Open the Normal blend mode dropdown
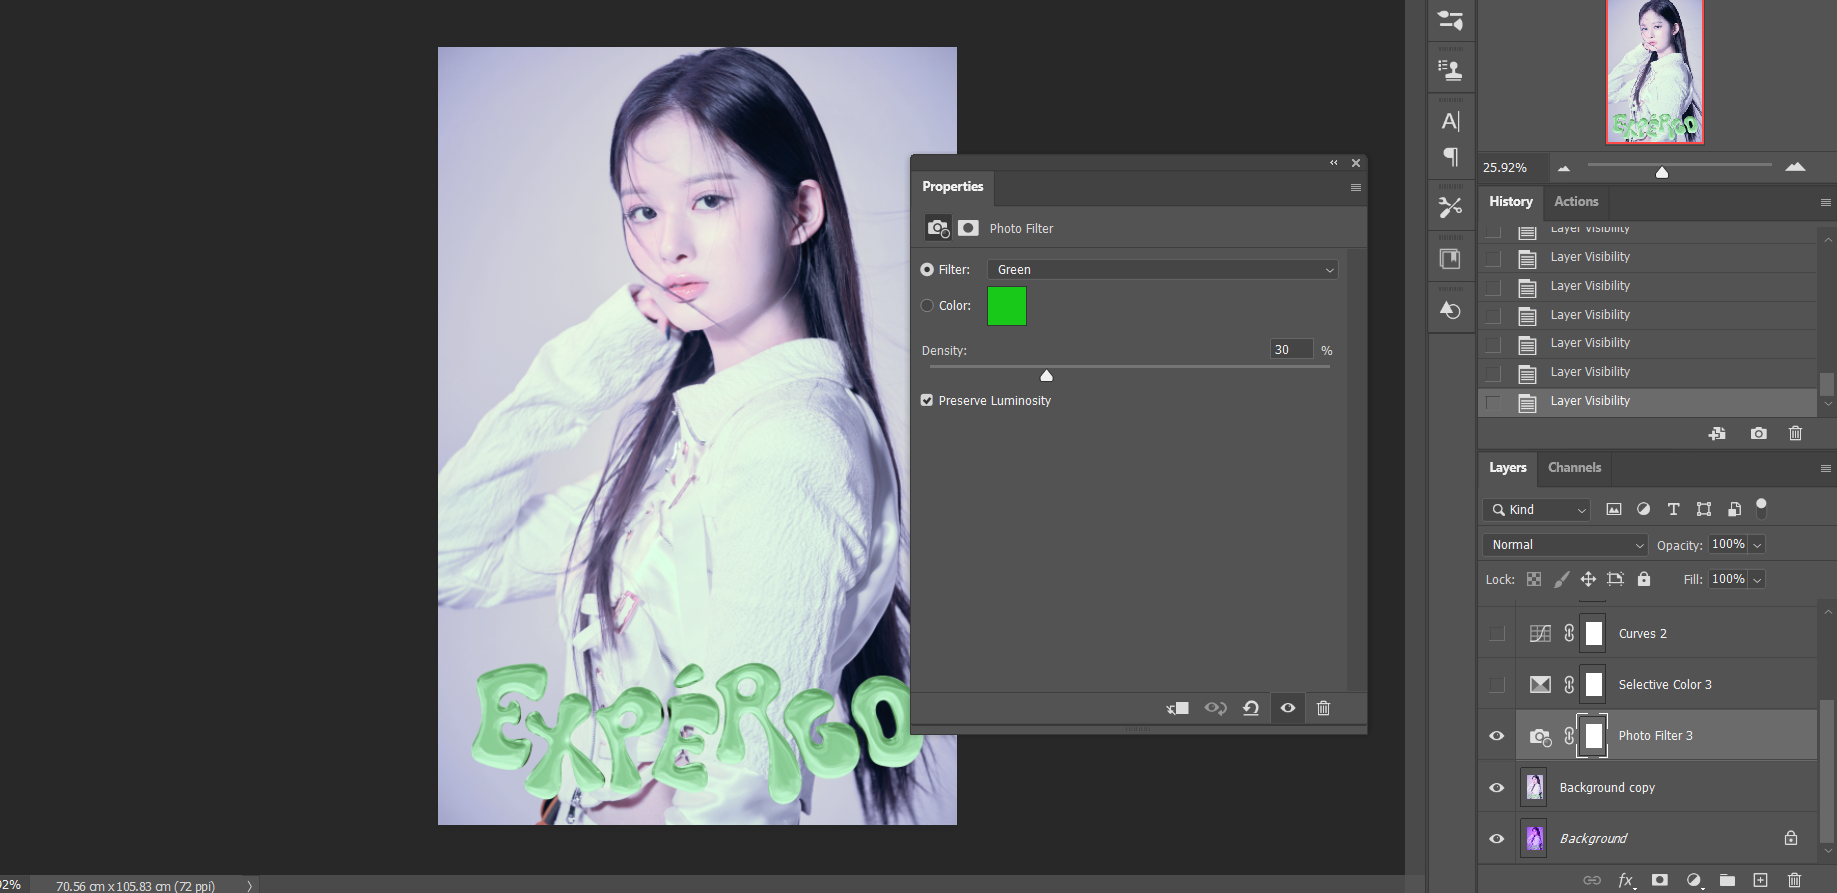 [x=1565, y=544]
